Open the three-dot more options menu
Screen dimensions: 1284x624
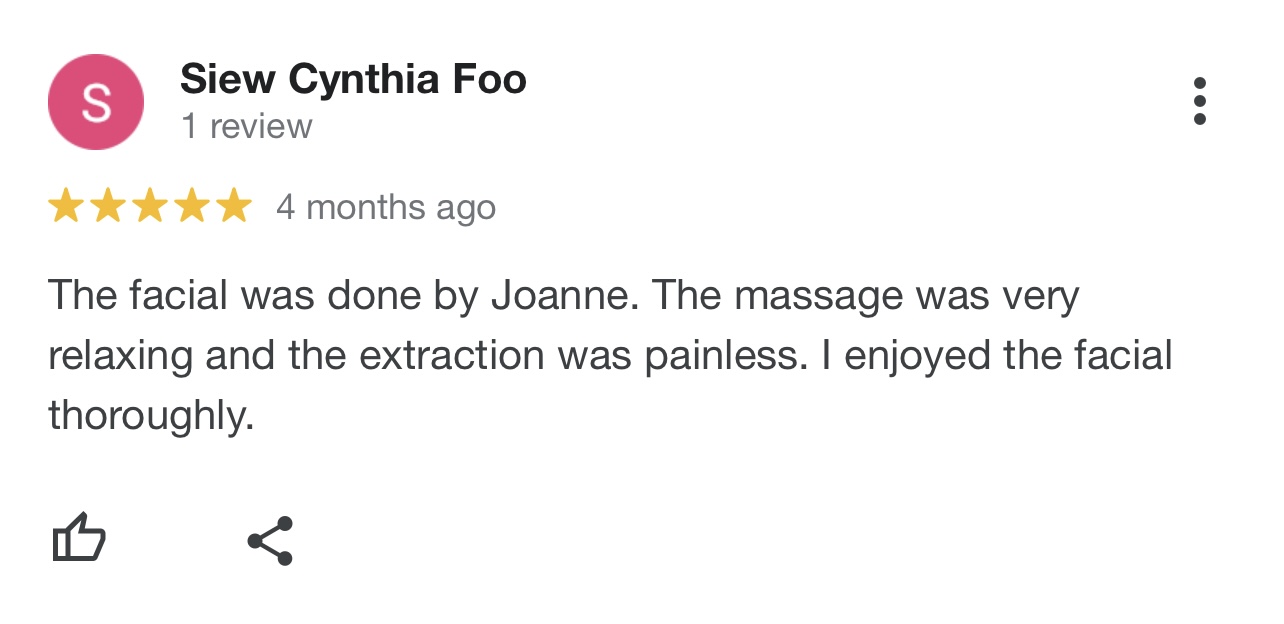[1199, 101]
